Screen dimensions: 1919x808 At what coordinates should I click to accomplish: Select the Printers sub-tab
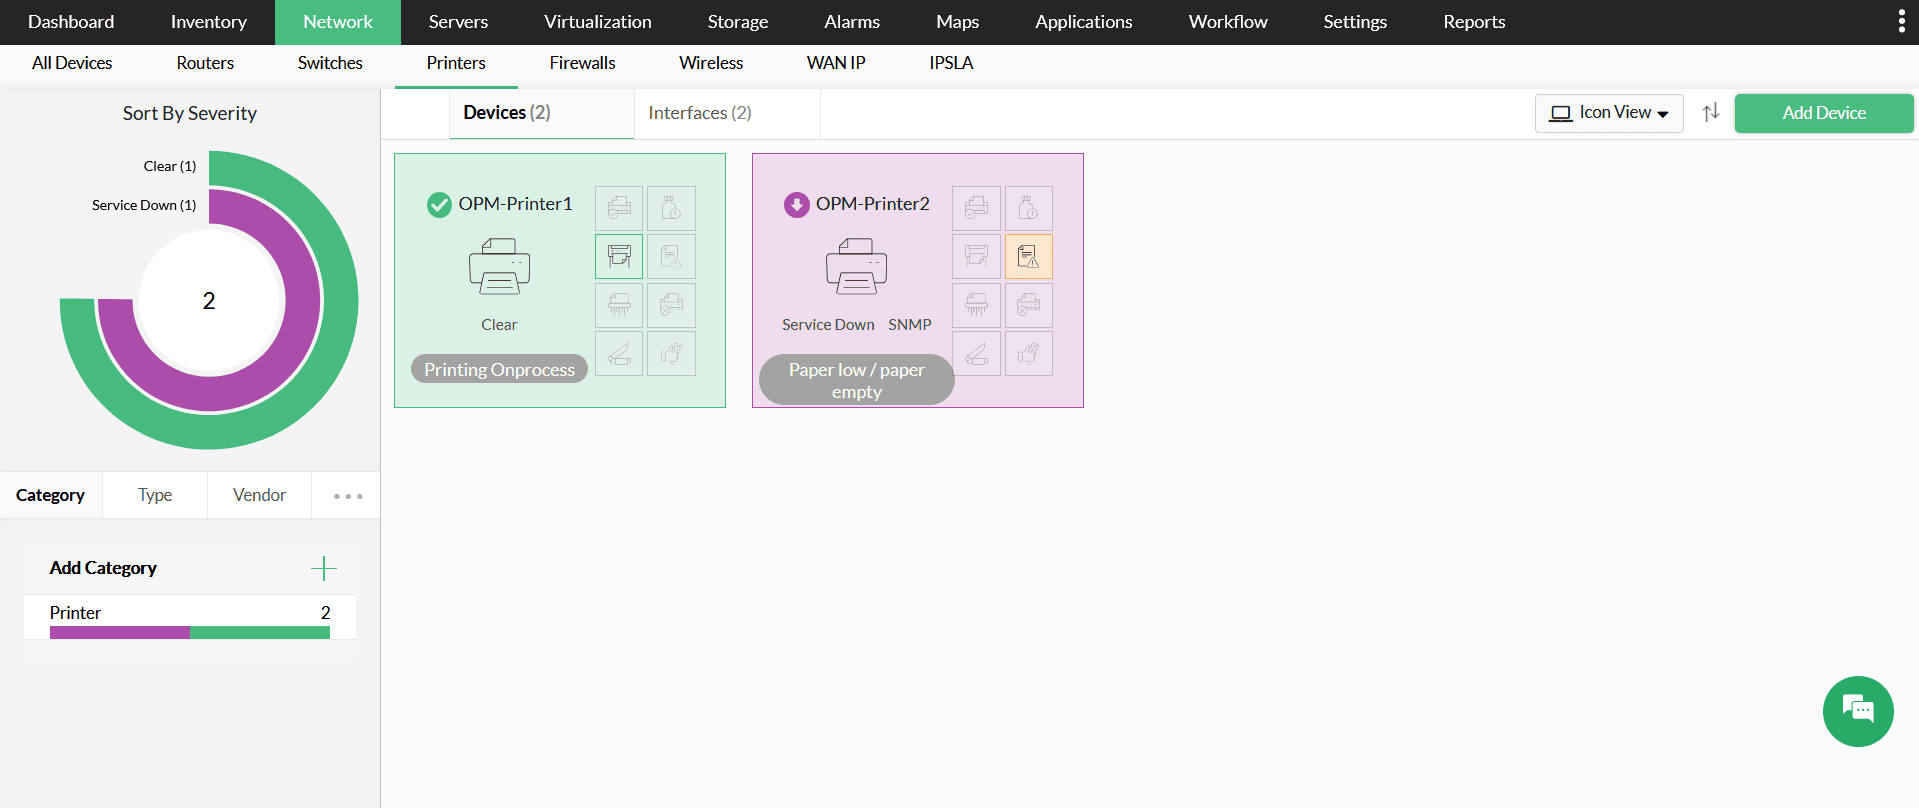point(456,63)
